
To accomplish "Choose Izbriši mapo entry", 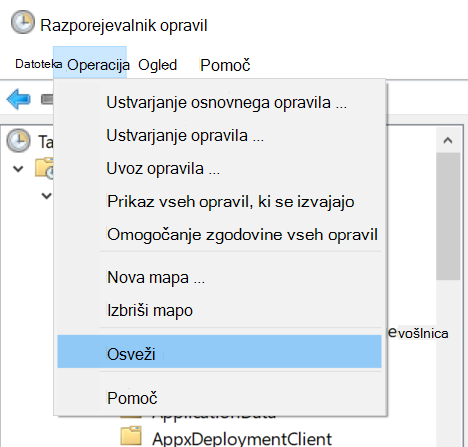I will (219, 310).
